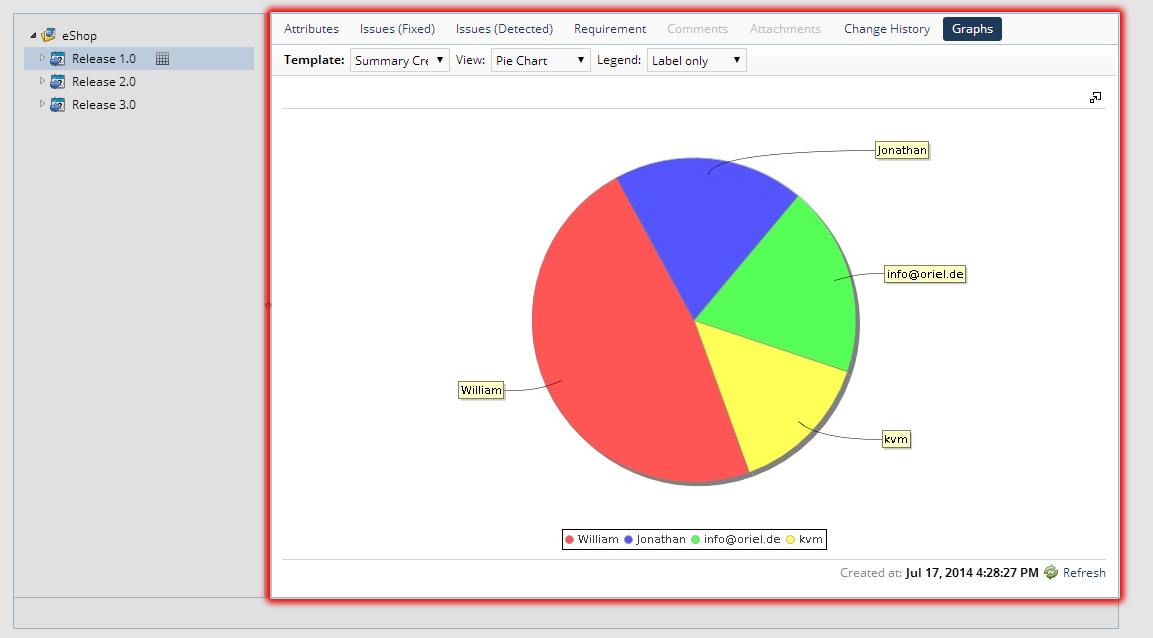
Task: Click the red William legend dot
Action: coord(569,540)
